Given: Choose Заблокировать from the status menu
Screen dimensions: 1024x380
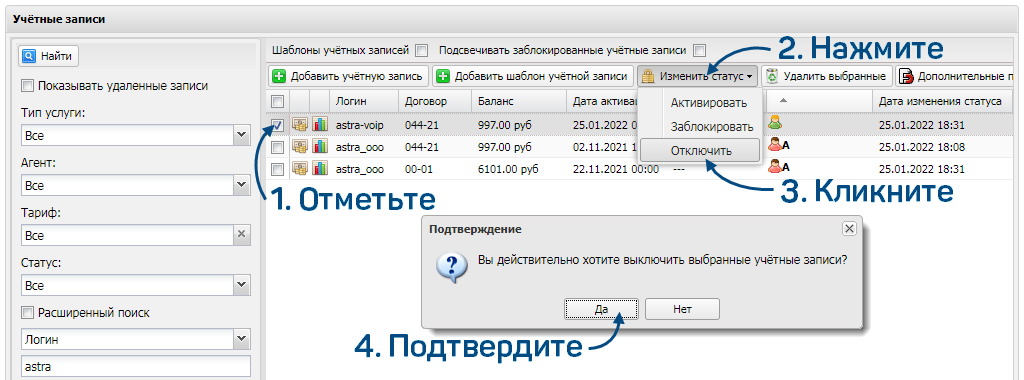Looking at the screenshot, I should tap(712, 127).
